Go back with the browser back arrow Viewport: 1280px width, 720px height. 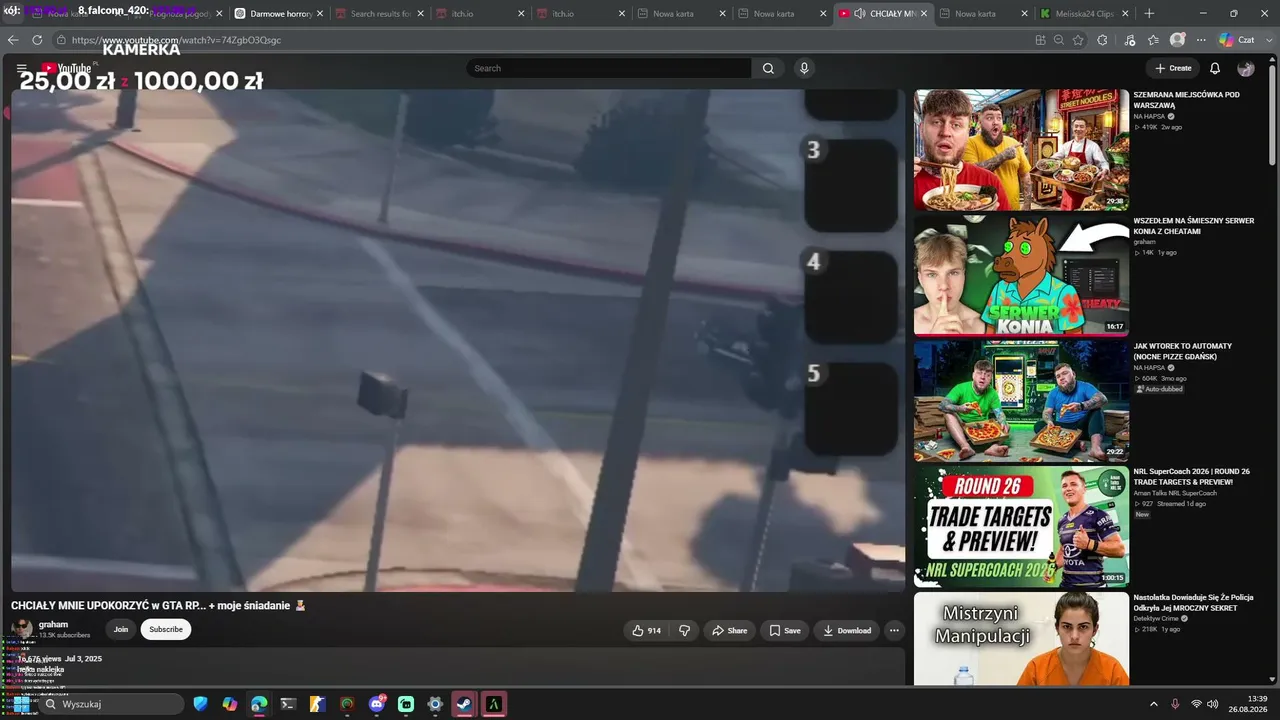[13, 40]
